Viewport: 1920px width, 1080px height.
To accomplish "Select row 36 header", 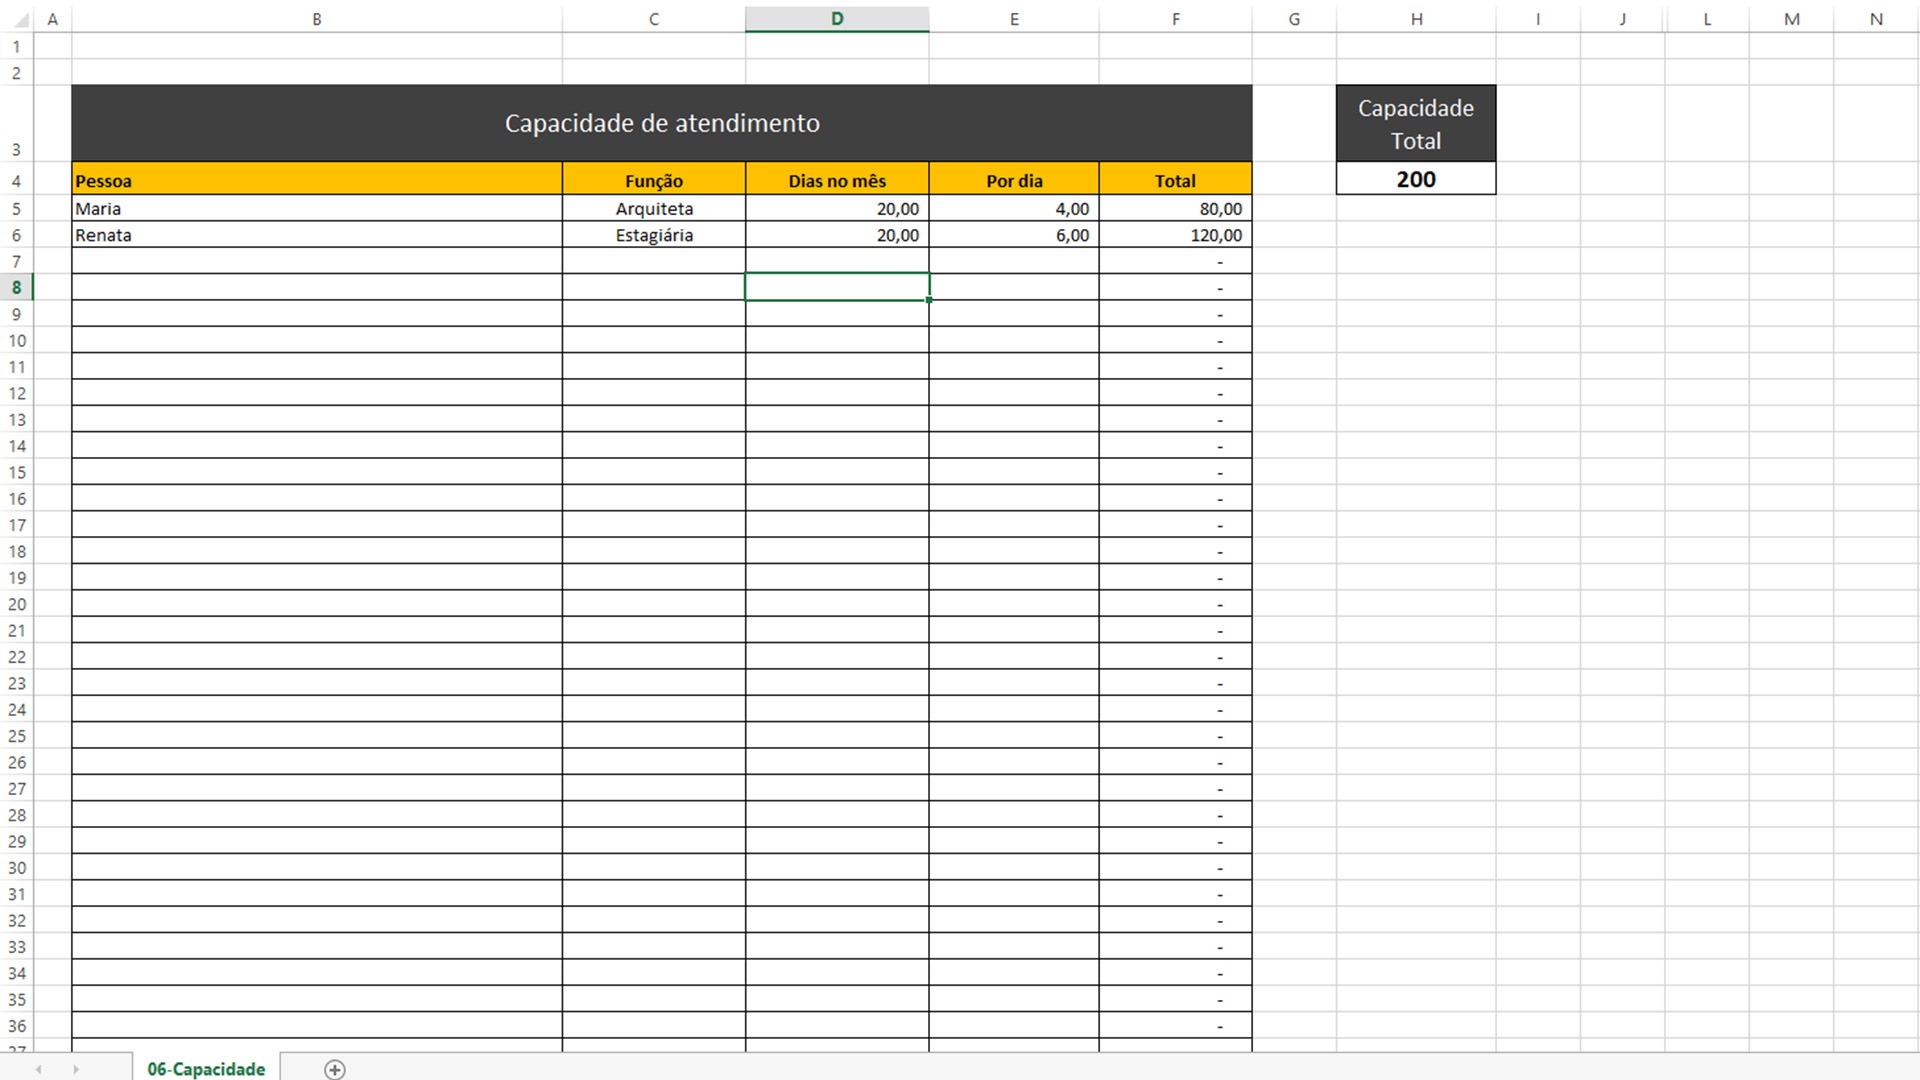I will [x=17, y=1026].
